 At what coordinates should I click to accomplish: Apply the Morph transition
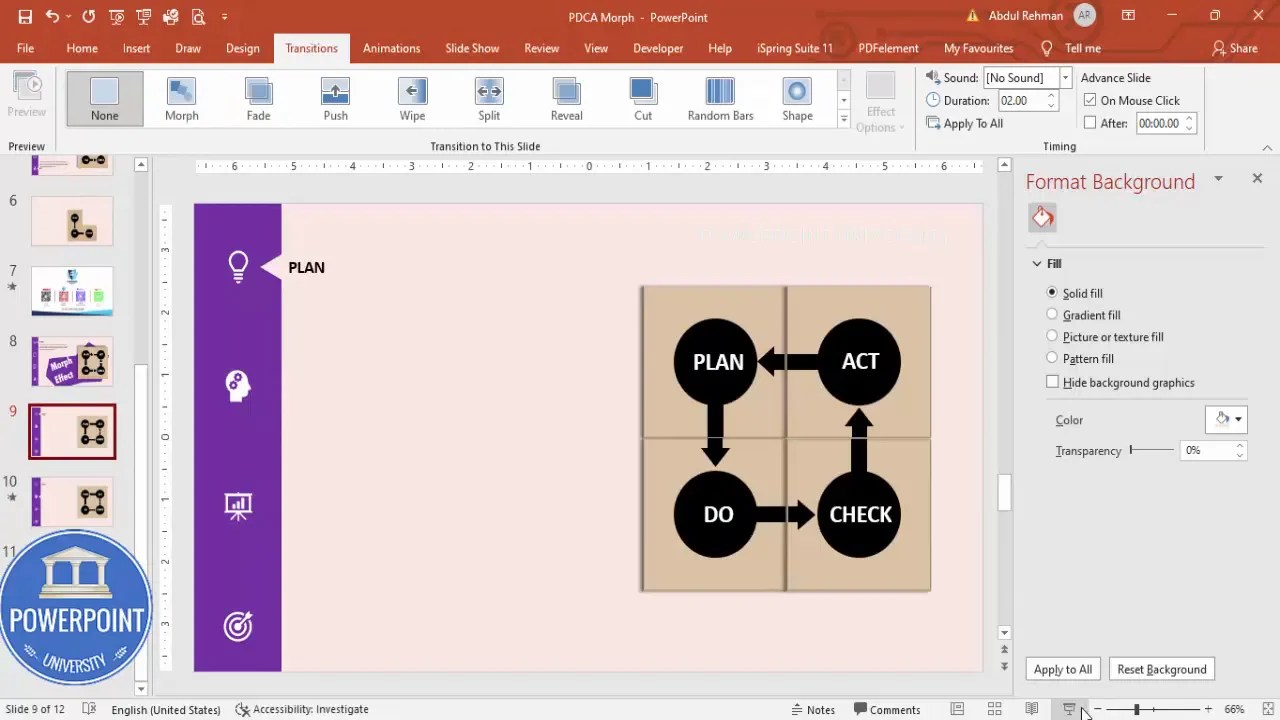coord(182,99)
